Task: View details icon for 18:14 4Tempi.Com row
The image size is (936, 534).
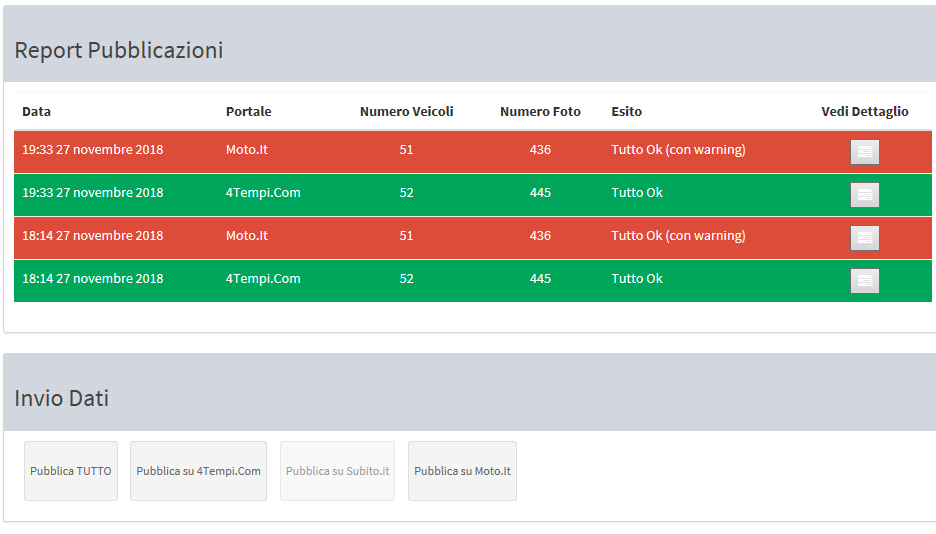Action: tap(864, 280)
